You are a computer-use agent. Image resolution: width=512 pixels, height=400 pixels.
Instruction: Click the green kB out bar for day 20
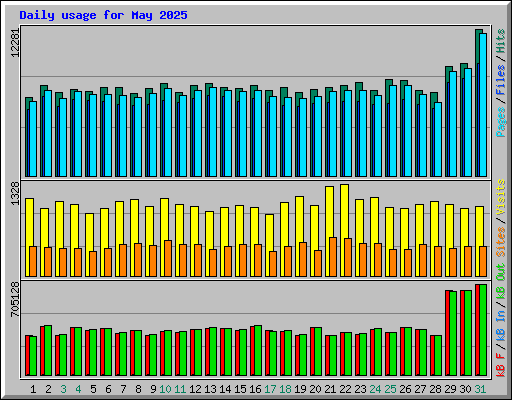pos(318,351)
